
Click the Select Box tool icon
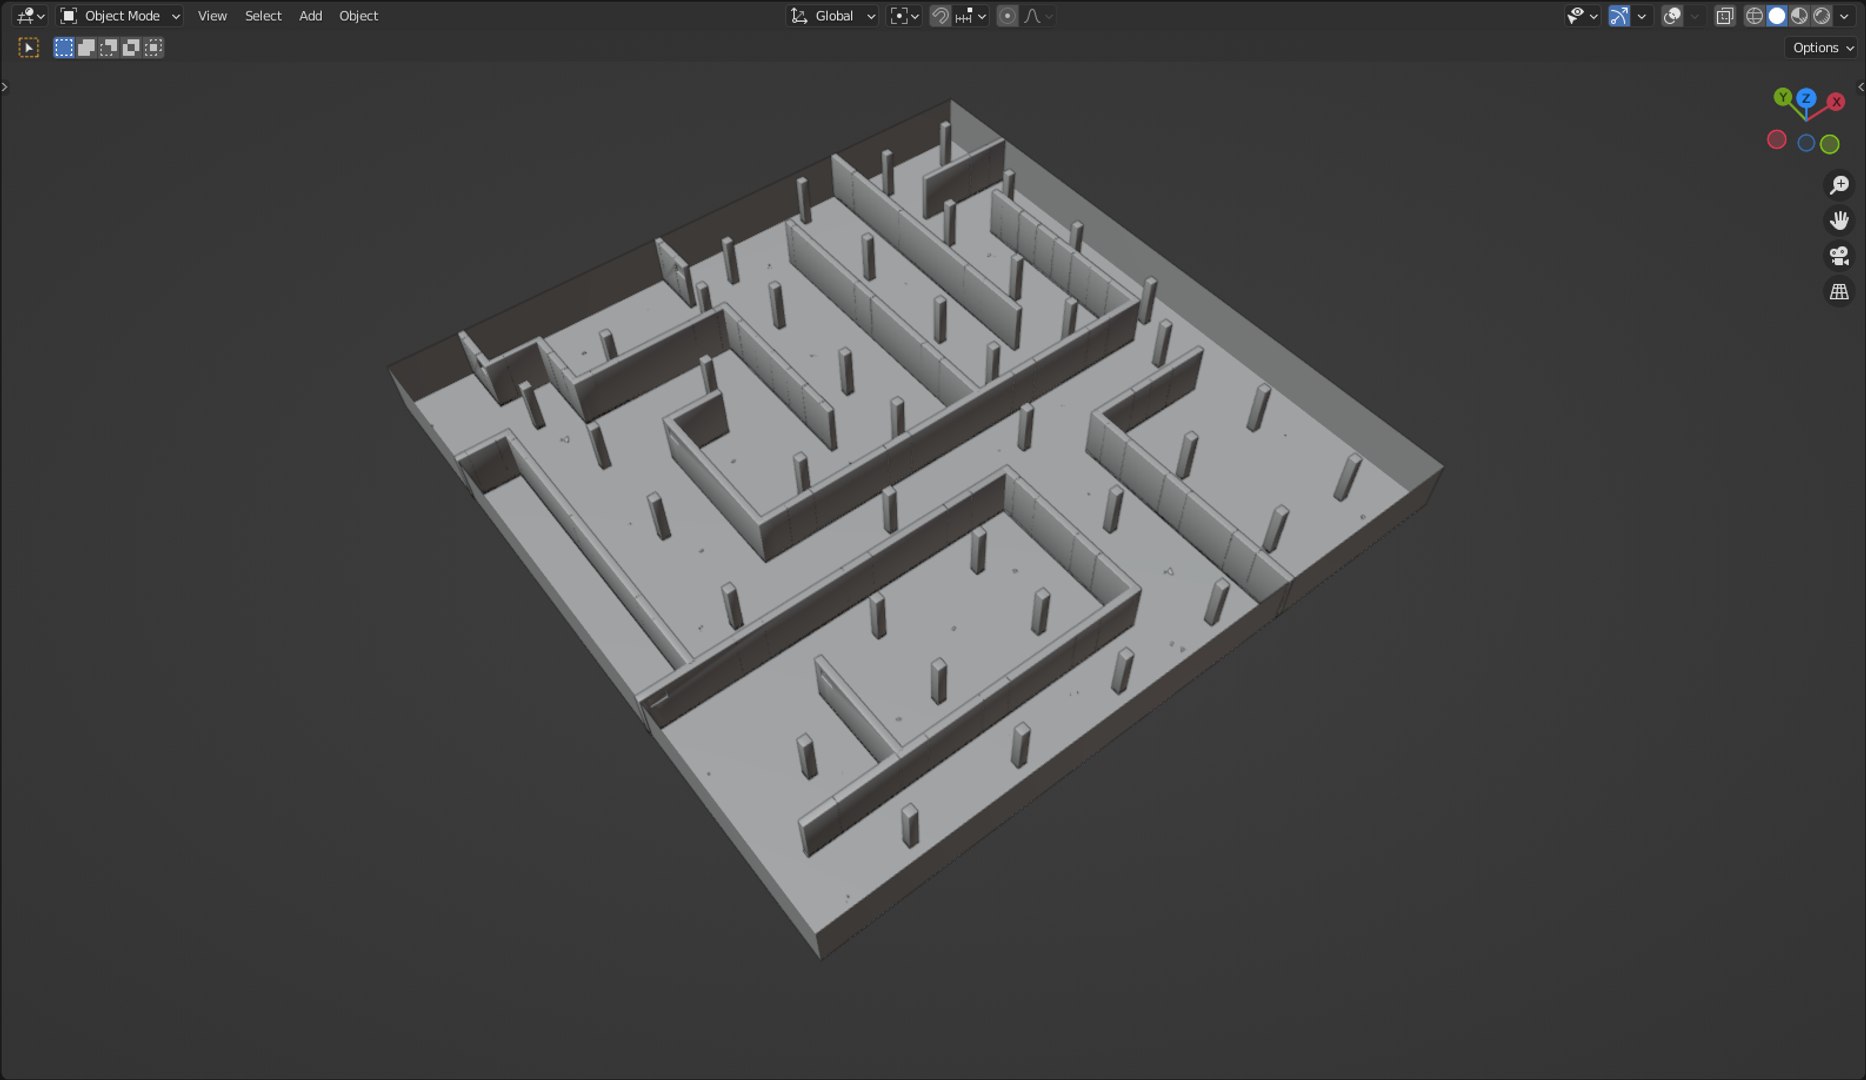click(29, 48)
